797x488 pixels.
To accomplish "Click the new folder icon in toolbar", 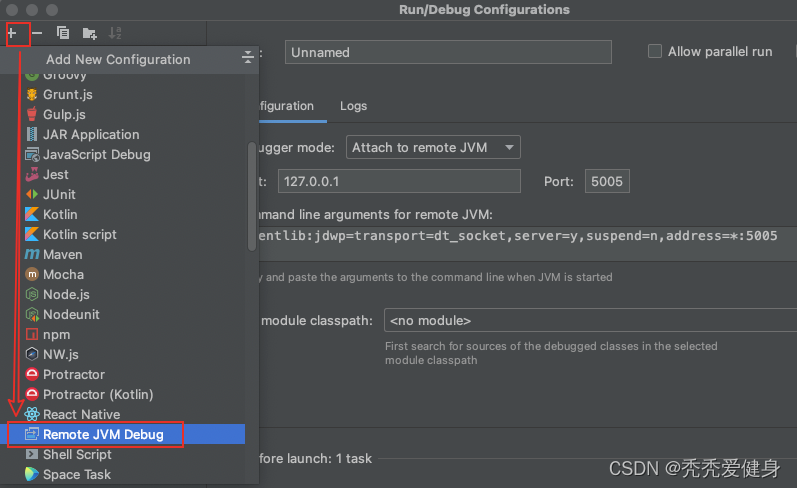I will coord(90,33).
